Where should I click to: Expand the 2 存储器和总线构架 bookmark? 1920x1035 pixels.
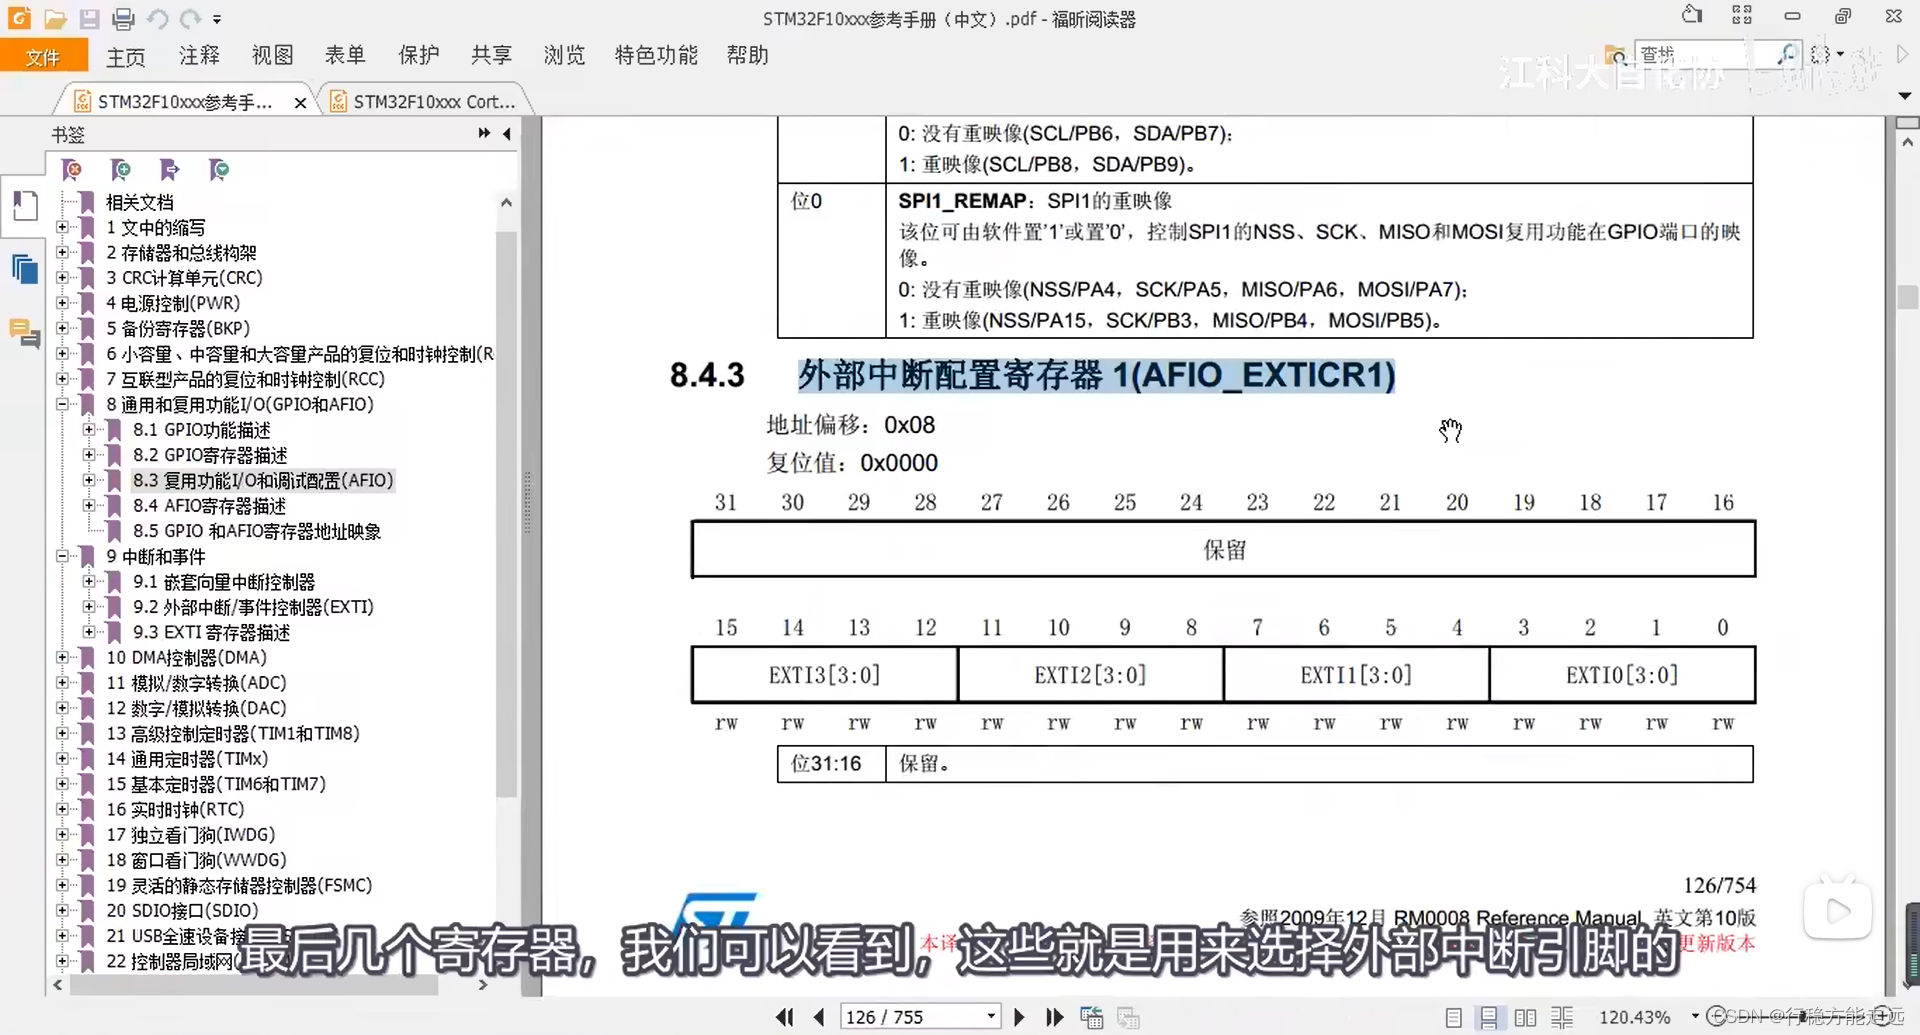click(x=62, y=253)
